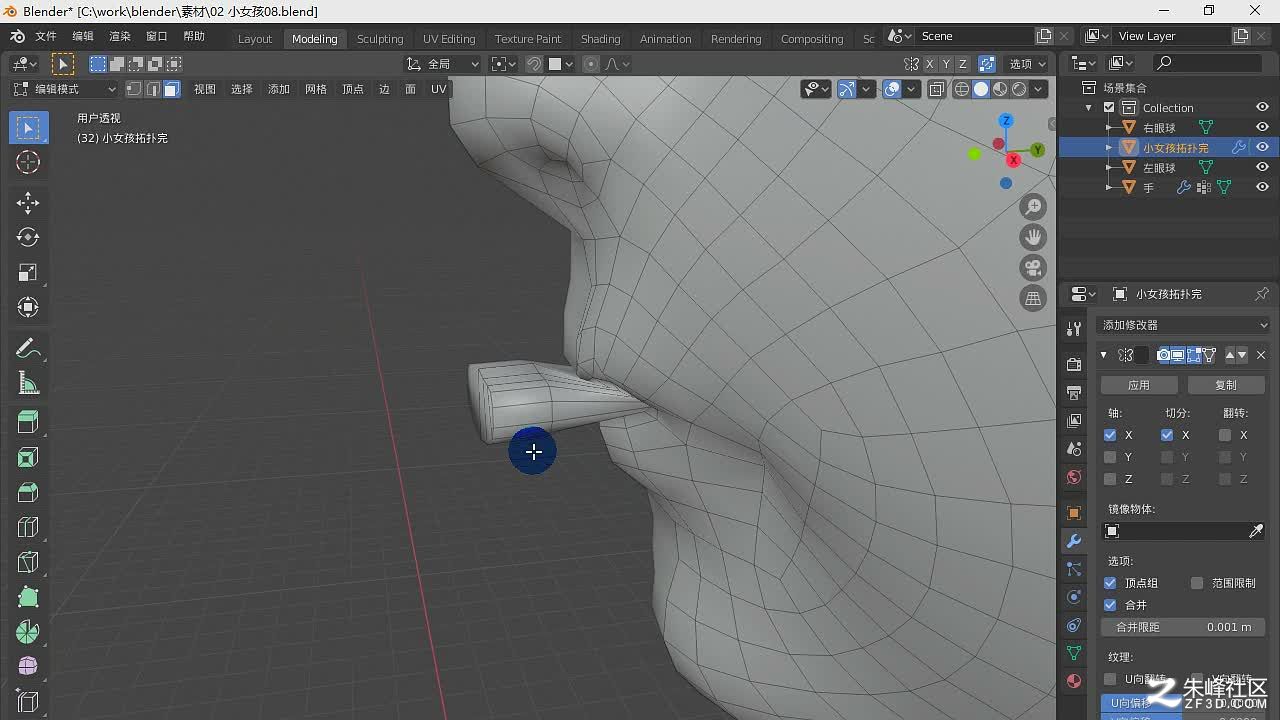Viewport: 1280px width, 720px height.
Task: Open the 添加修改器 dropdown
Action: tap(1183, 325)
